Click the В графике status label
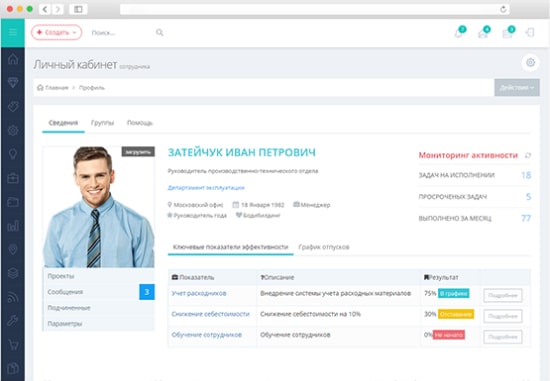This screenshot has height=381, width=550. click(454, 293)
